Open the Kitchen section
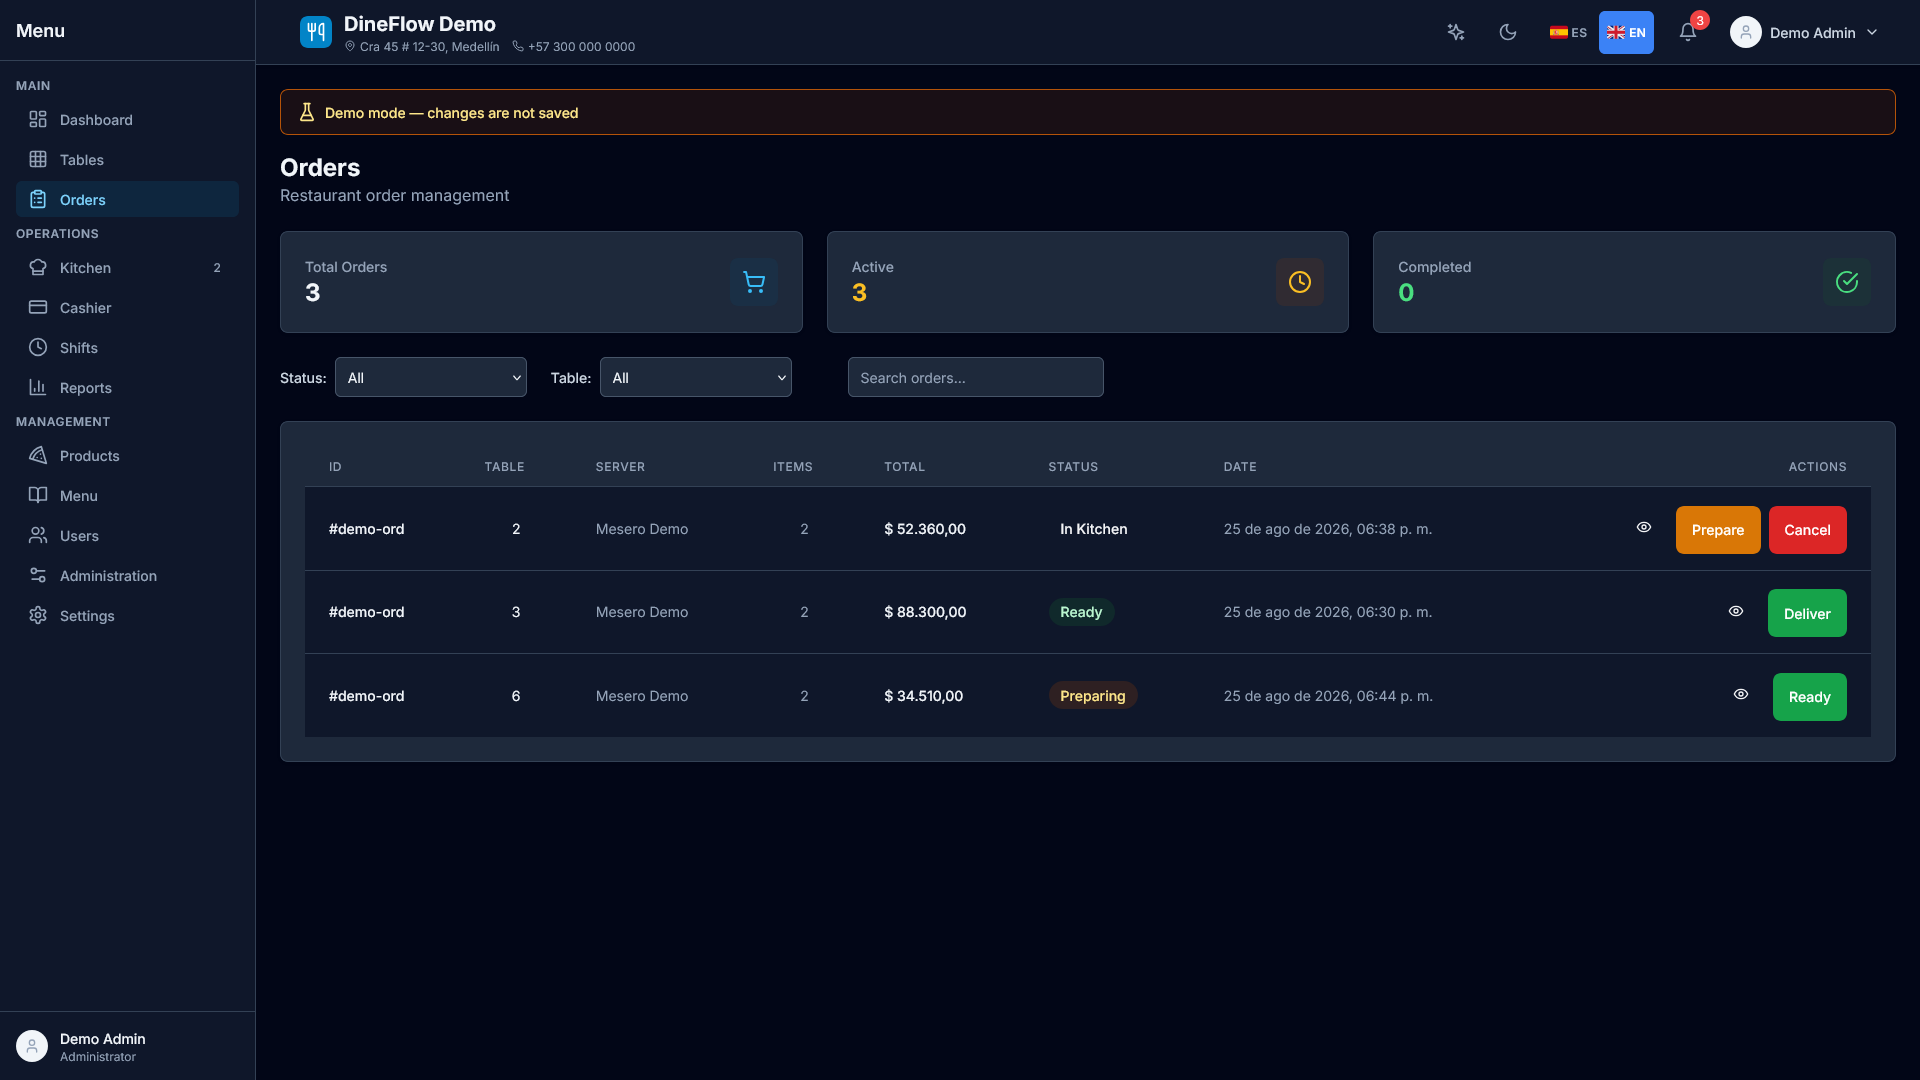Image resolution: width=1920 pixels, height=1080 pixels. [x=127, y=267]
